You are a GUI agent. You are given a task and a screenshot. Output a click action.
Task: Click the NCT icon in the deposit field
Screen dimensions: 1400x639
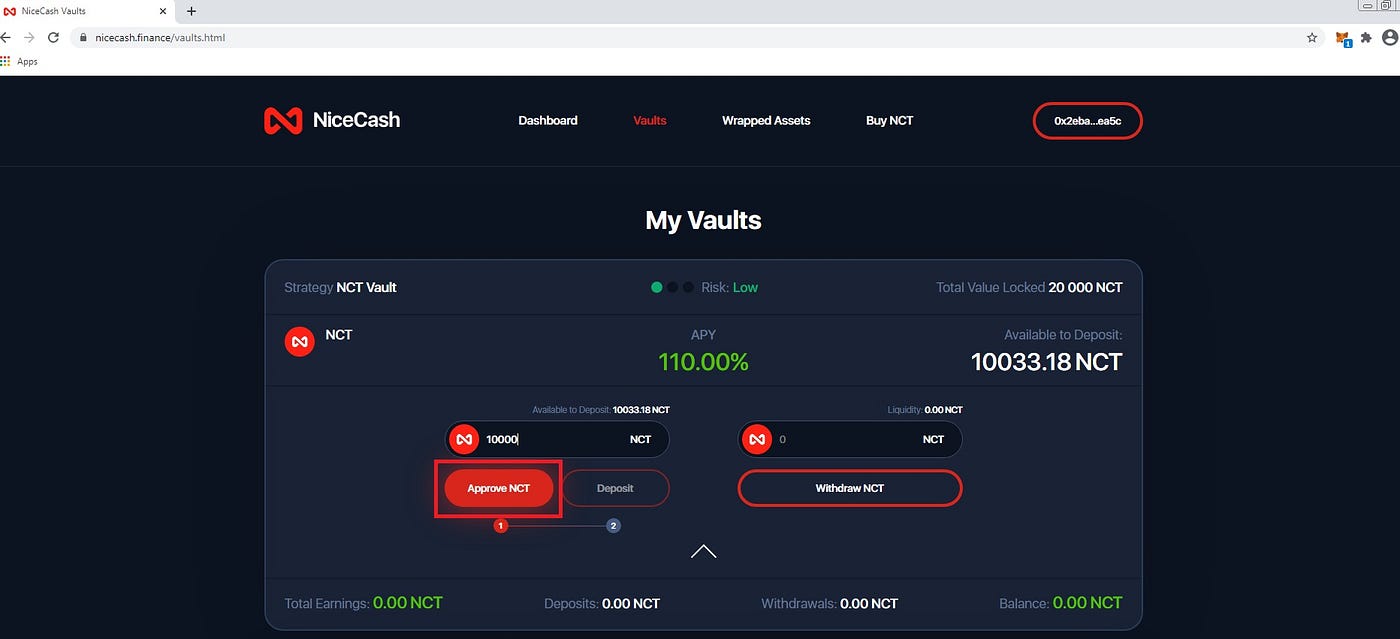click(464, 439)
